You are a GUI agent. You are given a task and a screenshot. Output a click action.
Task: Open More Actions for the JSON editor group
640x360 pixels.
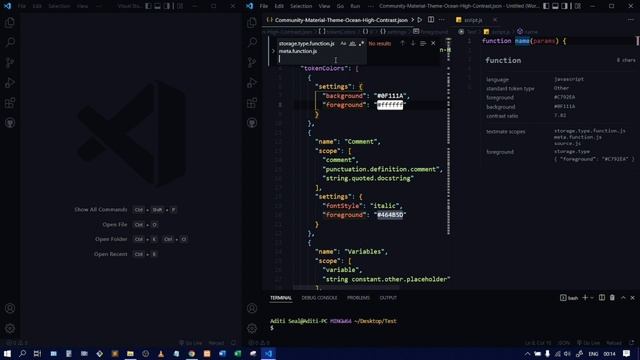442,20
